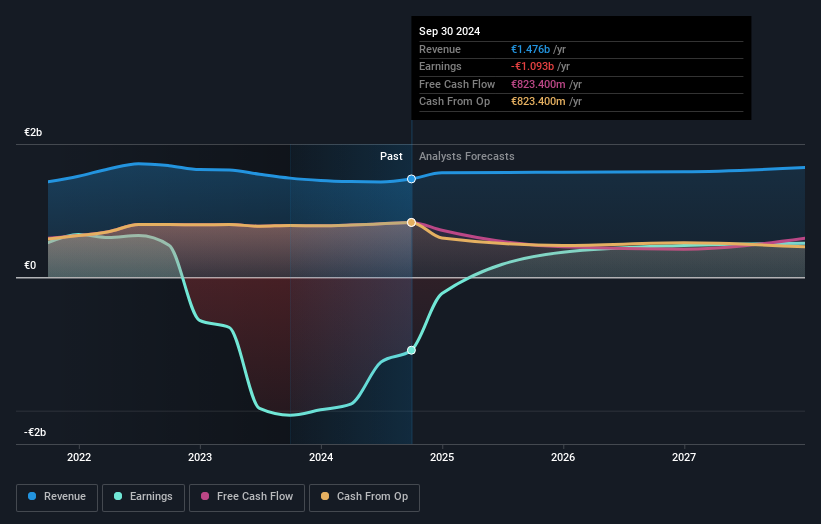Click the €1.476b revenue value in tooltip

530,49
